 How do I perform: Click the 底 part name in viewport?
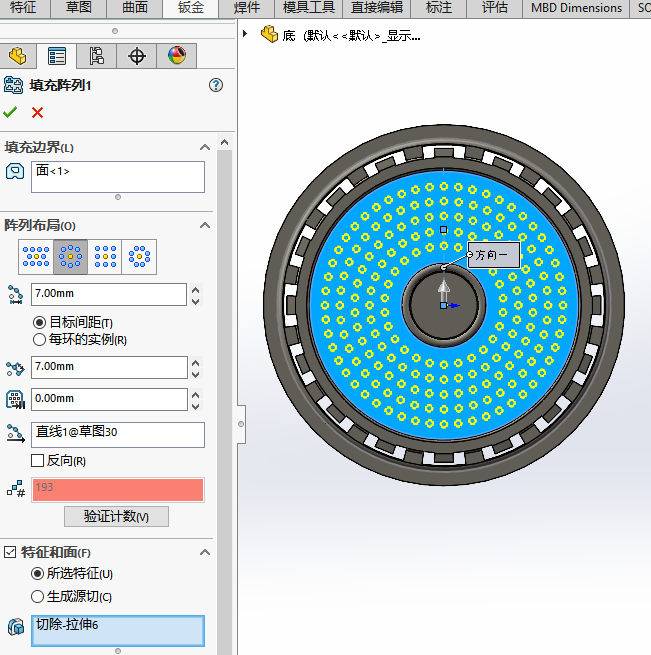[x=289, y=36]
